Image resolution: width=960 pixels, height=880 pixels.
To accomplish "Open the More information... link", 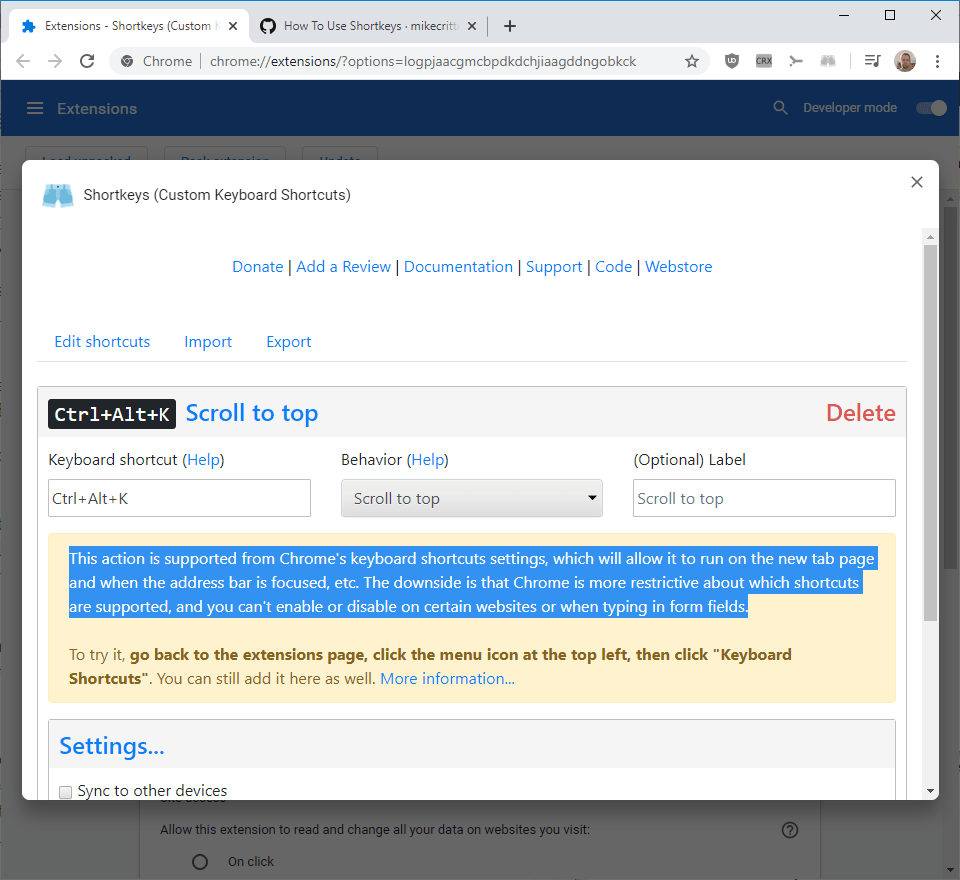I will [x=448, y=679].
